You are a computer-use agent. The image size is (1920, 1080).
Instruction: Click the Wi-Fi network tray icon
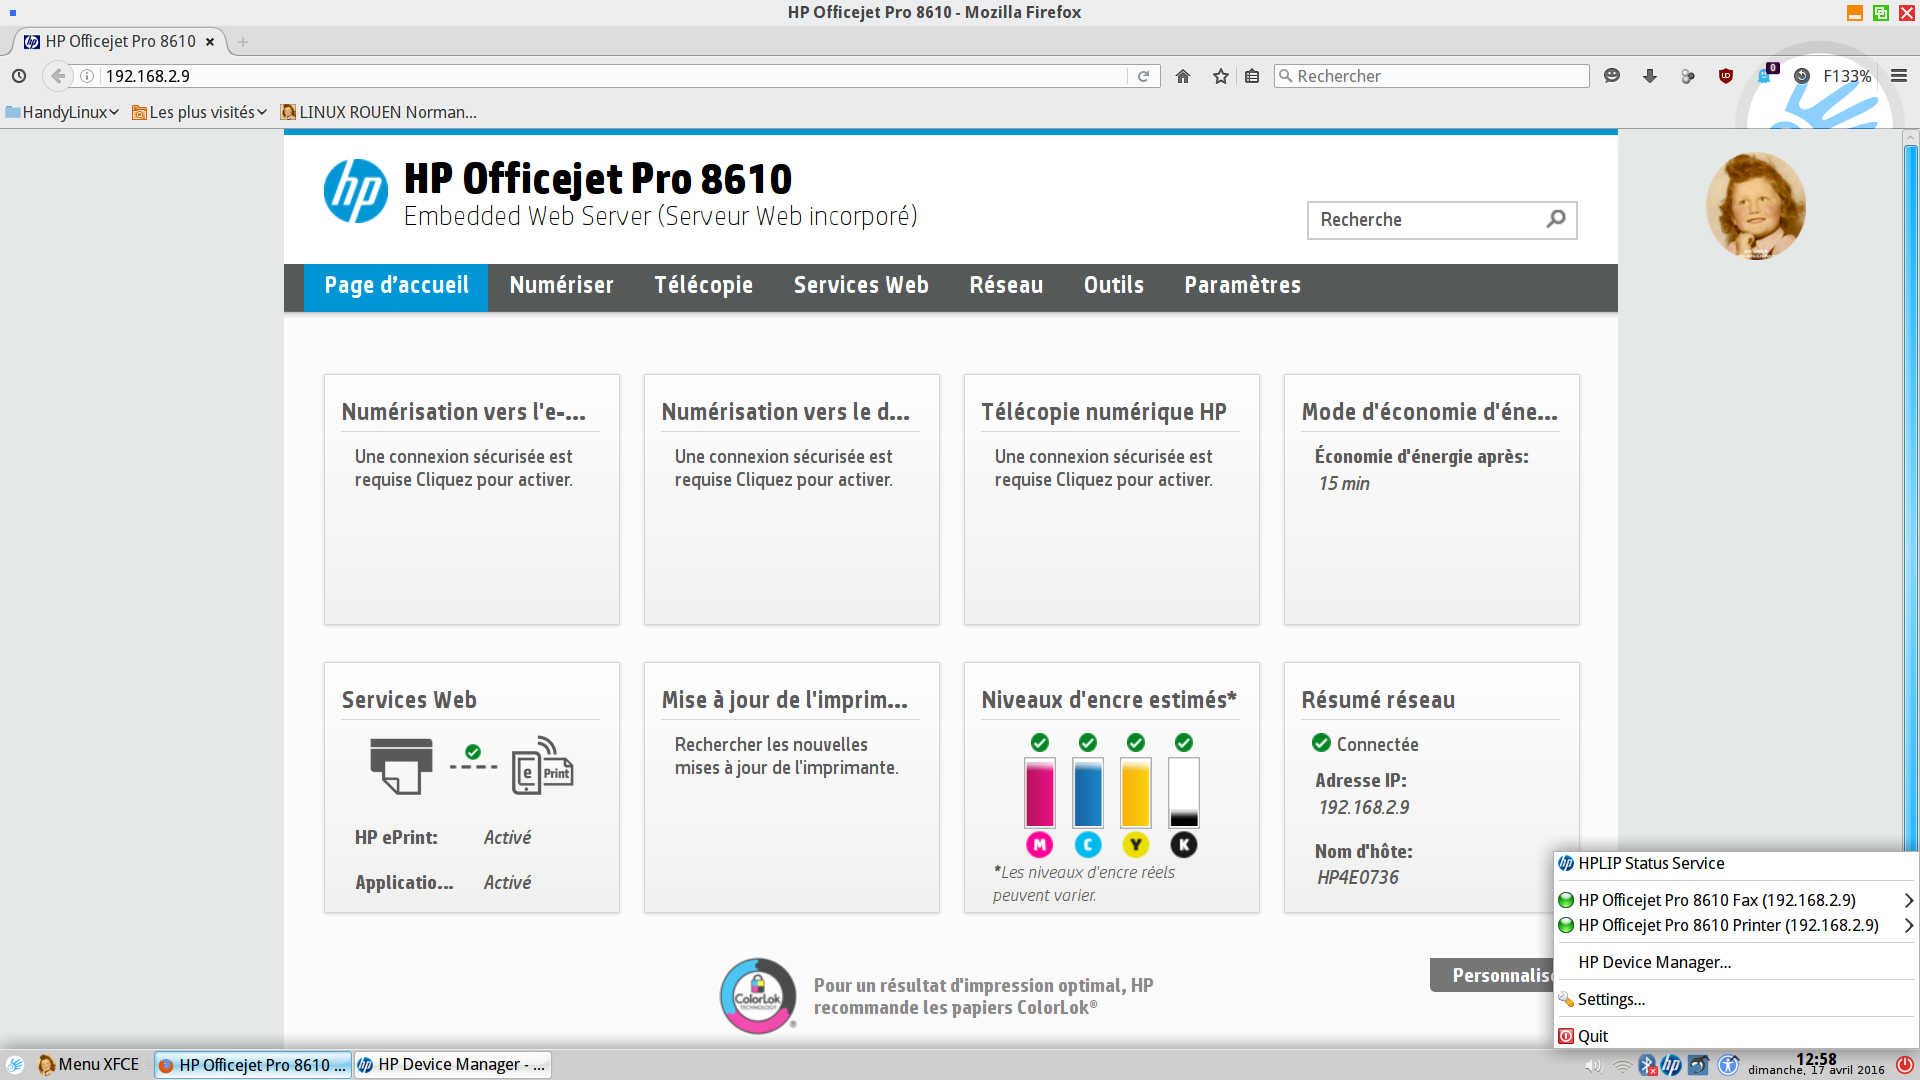coord(1622,1067)
